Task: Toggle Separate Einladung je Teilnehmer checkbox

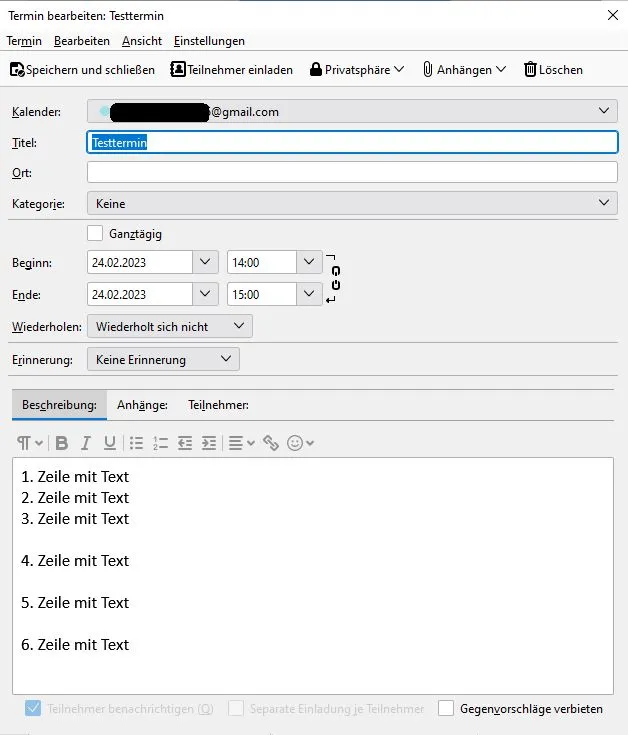Action: click(236, 708)
